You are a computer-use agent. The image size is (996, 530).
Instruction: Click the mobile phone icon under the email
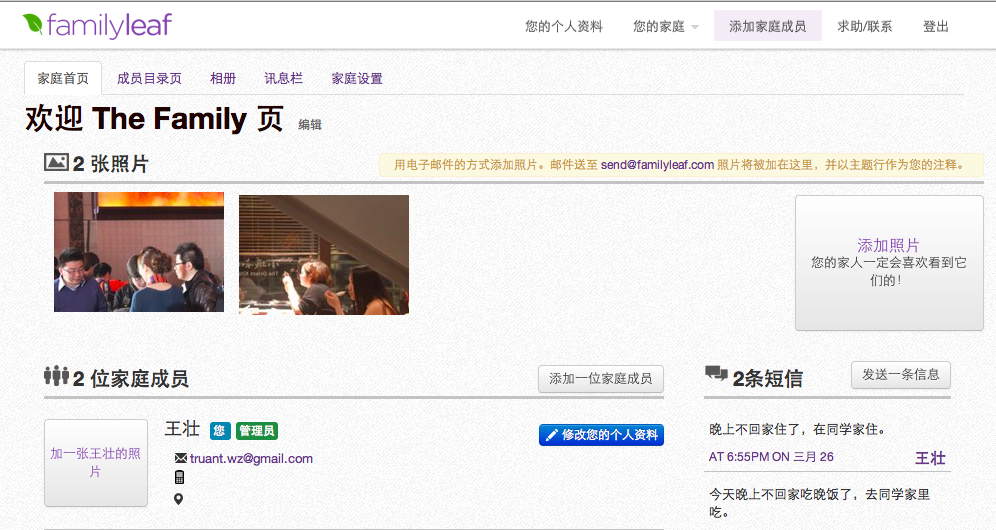(180, 477)
